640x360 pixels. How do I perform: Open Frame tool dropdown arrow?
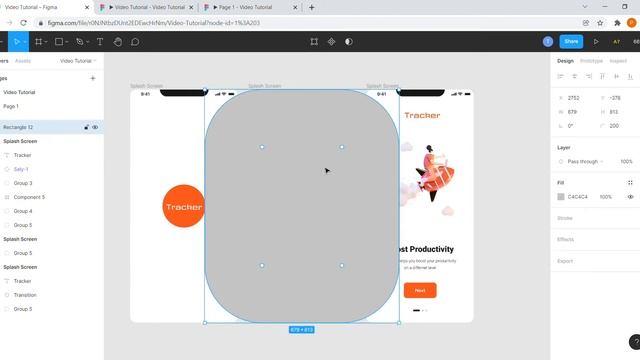pos(46,42)
